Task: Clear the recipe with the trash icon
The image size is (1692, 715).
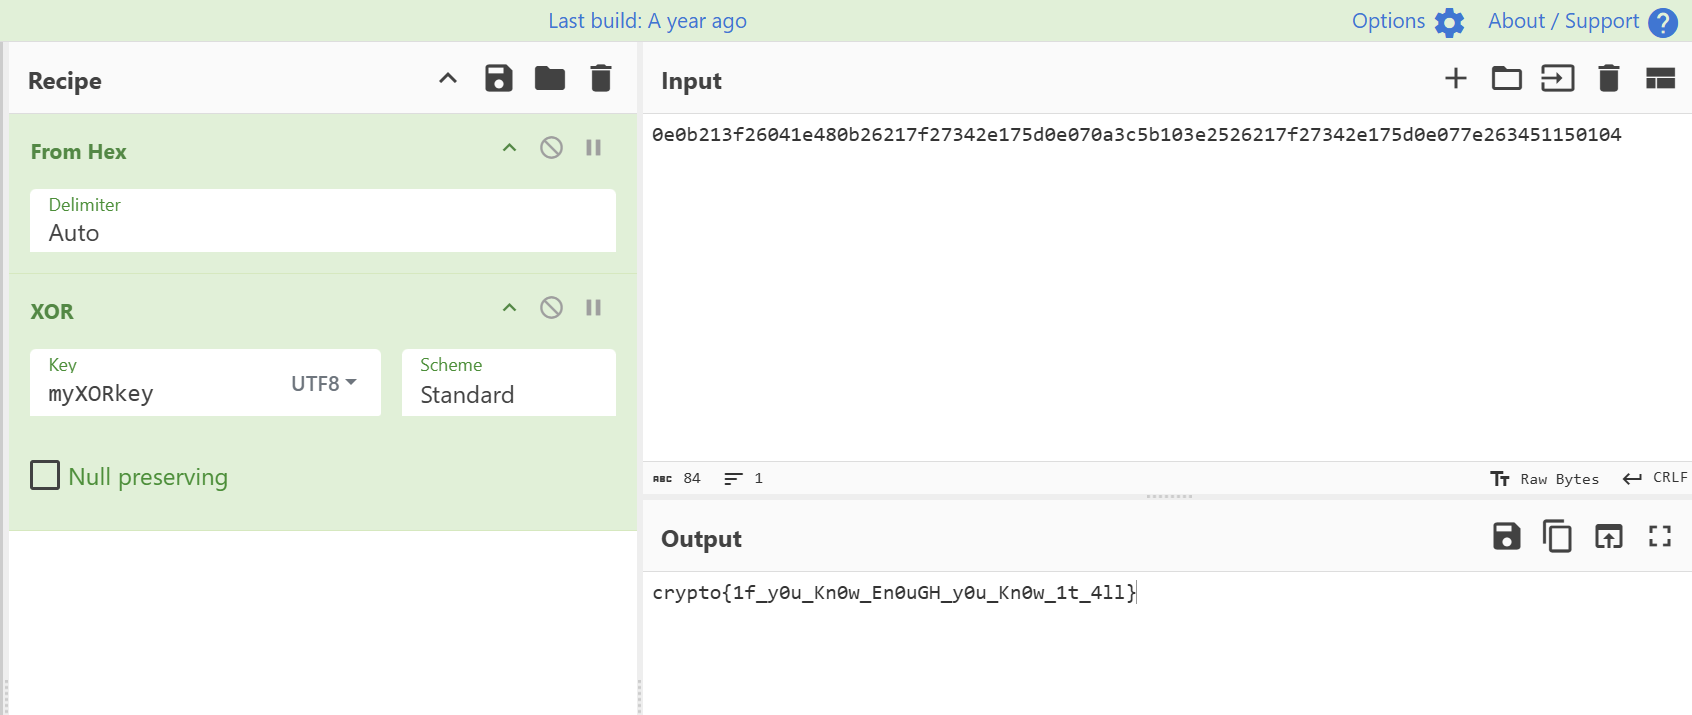Action: tap(600, 78)
